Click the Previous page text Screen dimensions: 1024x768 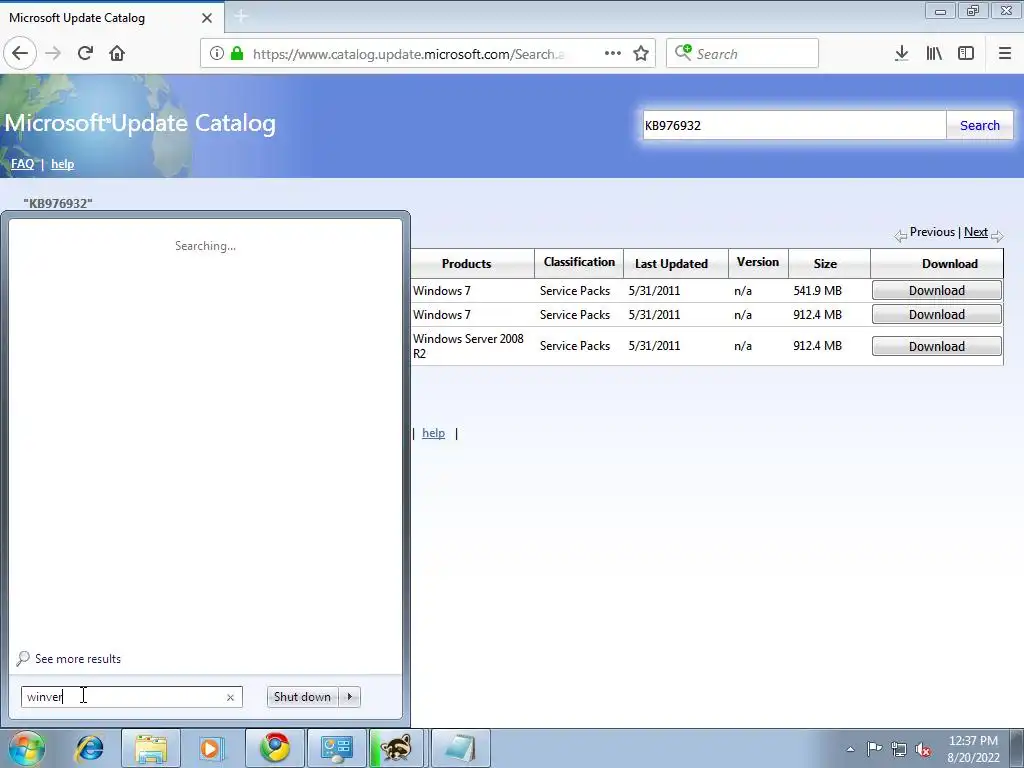[932, 232]
